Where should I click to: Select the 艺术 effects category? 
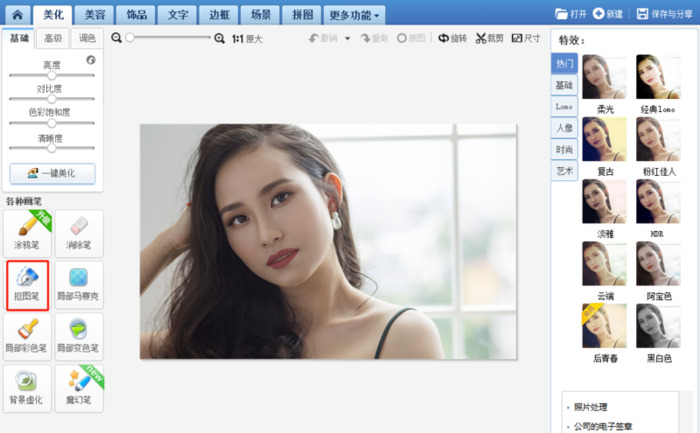coord(564,171)
